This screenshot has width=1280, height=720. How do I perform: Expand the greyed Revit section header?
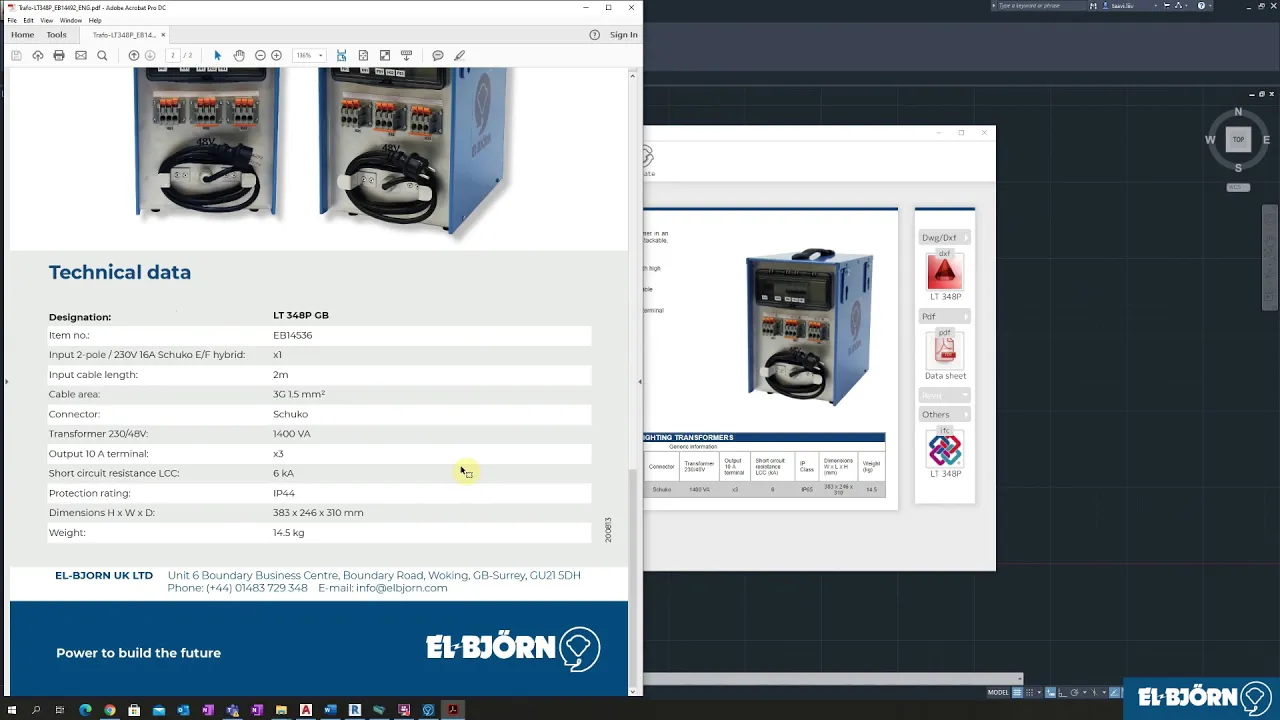pyautogui.click(x=945, y=396)
